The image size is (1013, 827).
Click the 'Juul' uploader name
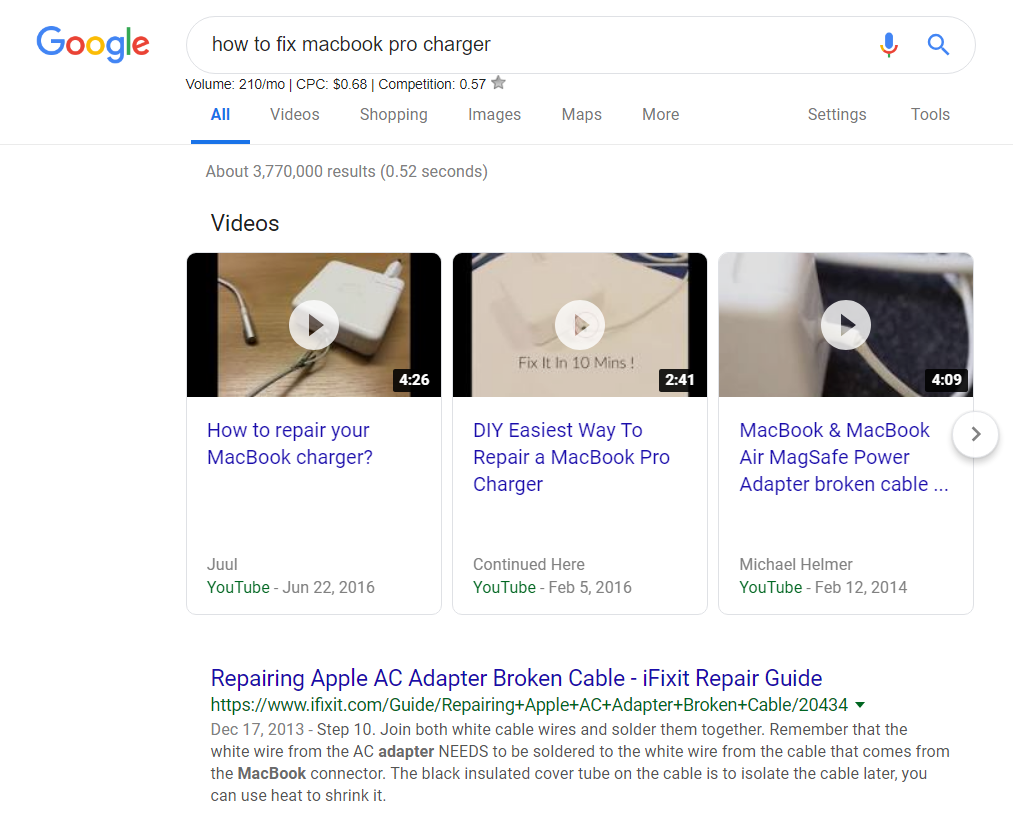222,564
